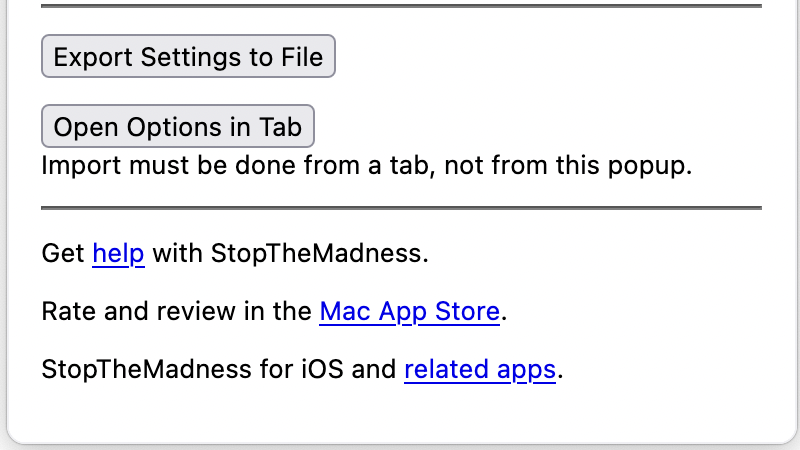Click the divider above Export Settings button

[x=400, y=6]
